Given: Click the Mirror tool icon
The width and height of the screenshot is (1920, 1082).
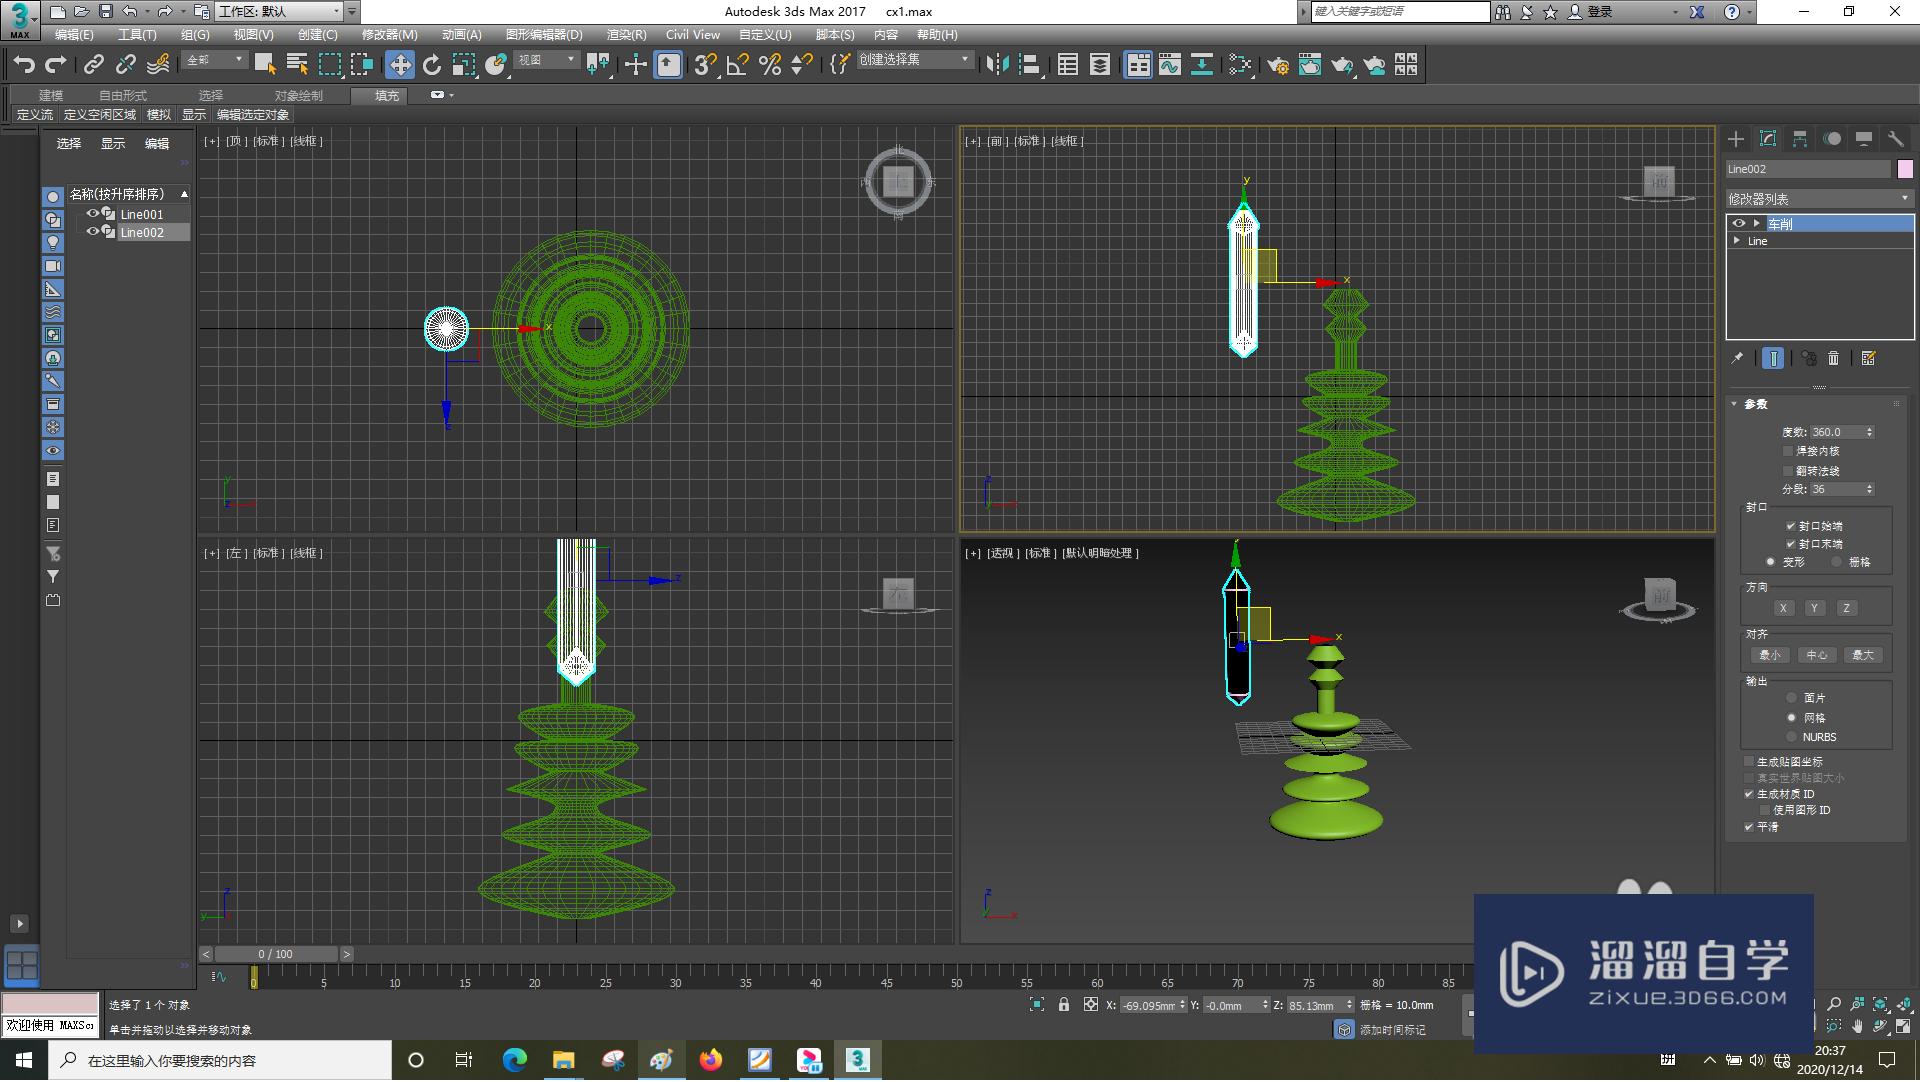Looking at the screenshot, I should click(997, 65).
